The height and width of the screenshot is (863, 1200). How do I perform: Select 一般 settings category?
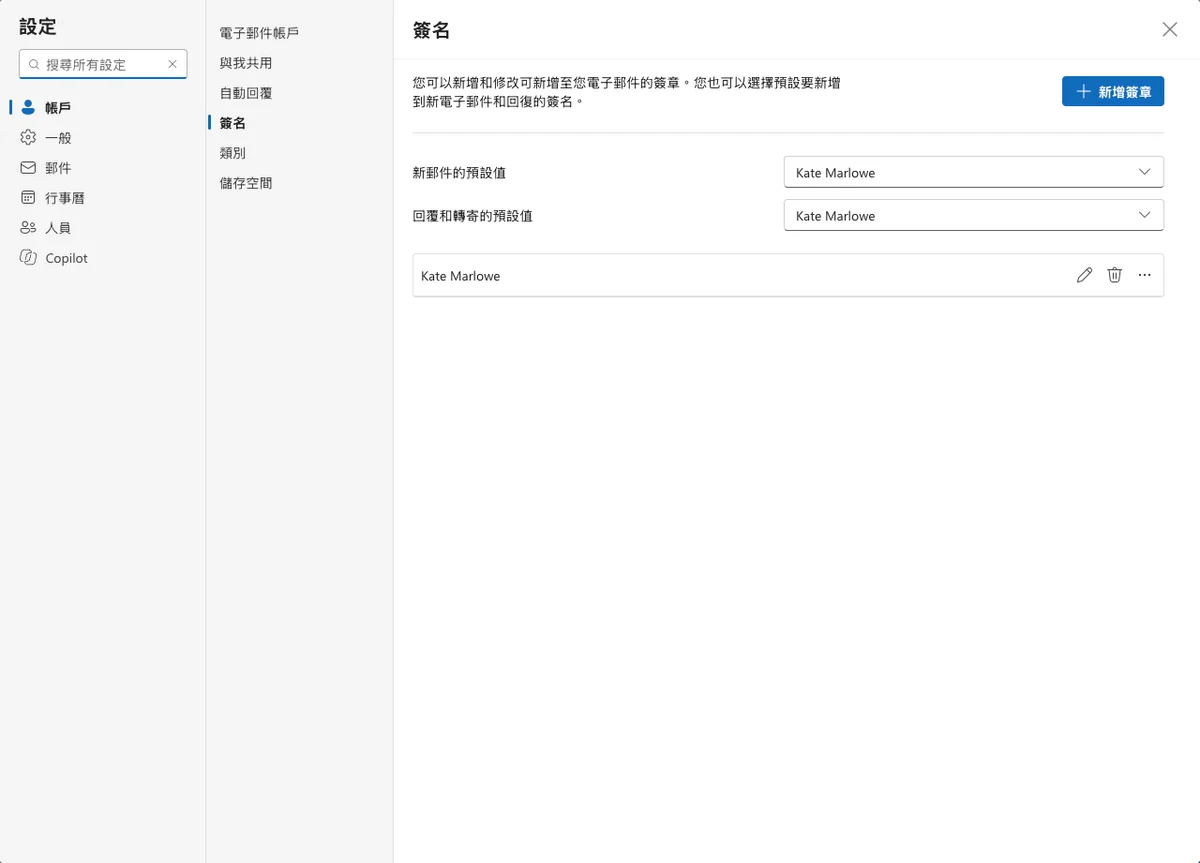58,138
